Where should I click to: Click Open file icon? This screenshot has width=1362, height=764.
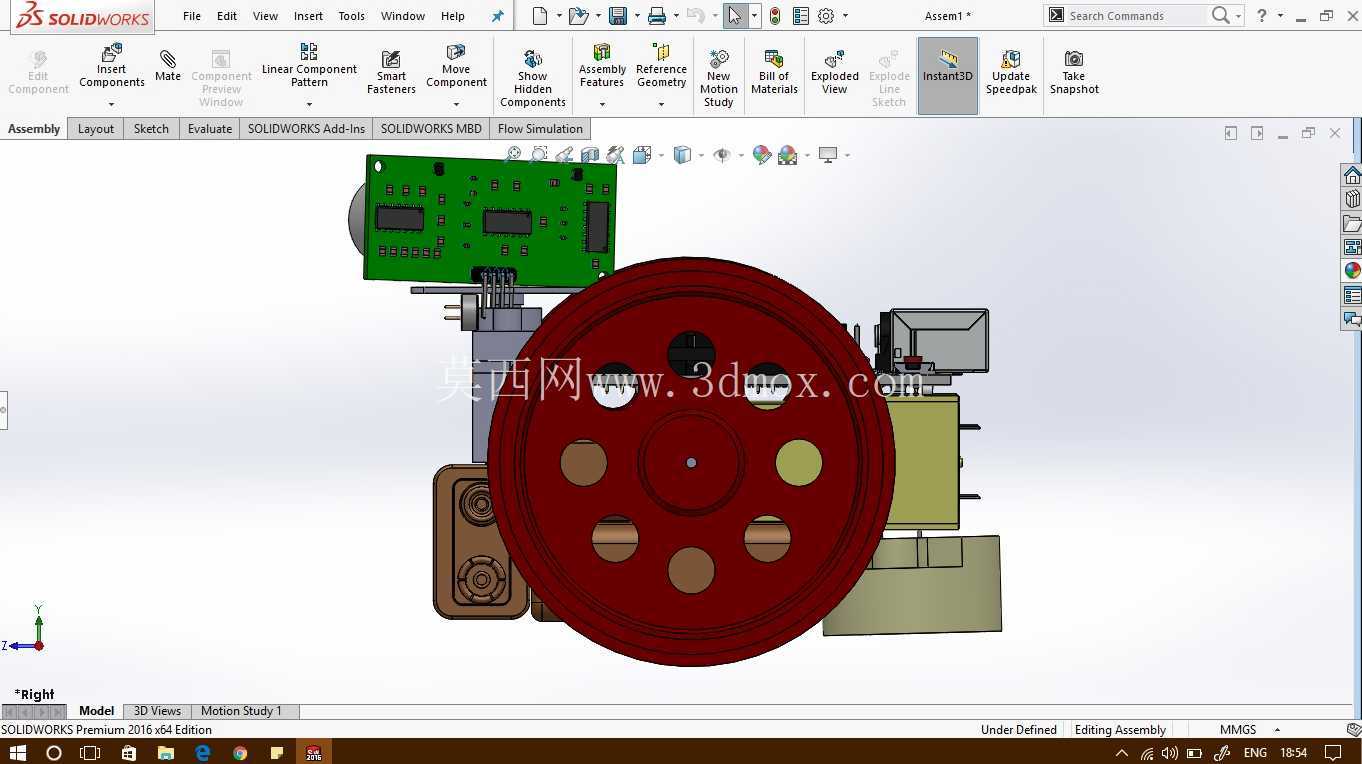(578, 16)
